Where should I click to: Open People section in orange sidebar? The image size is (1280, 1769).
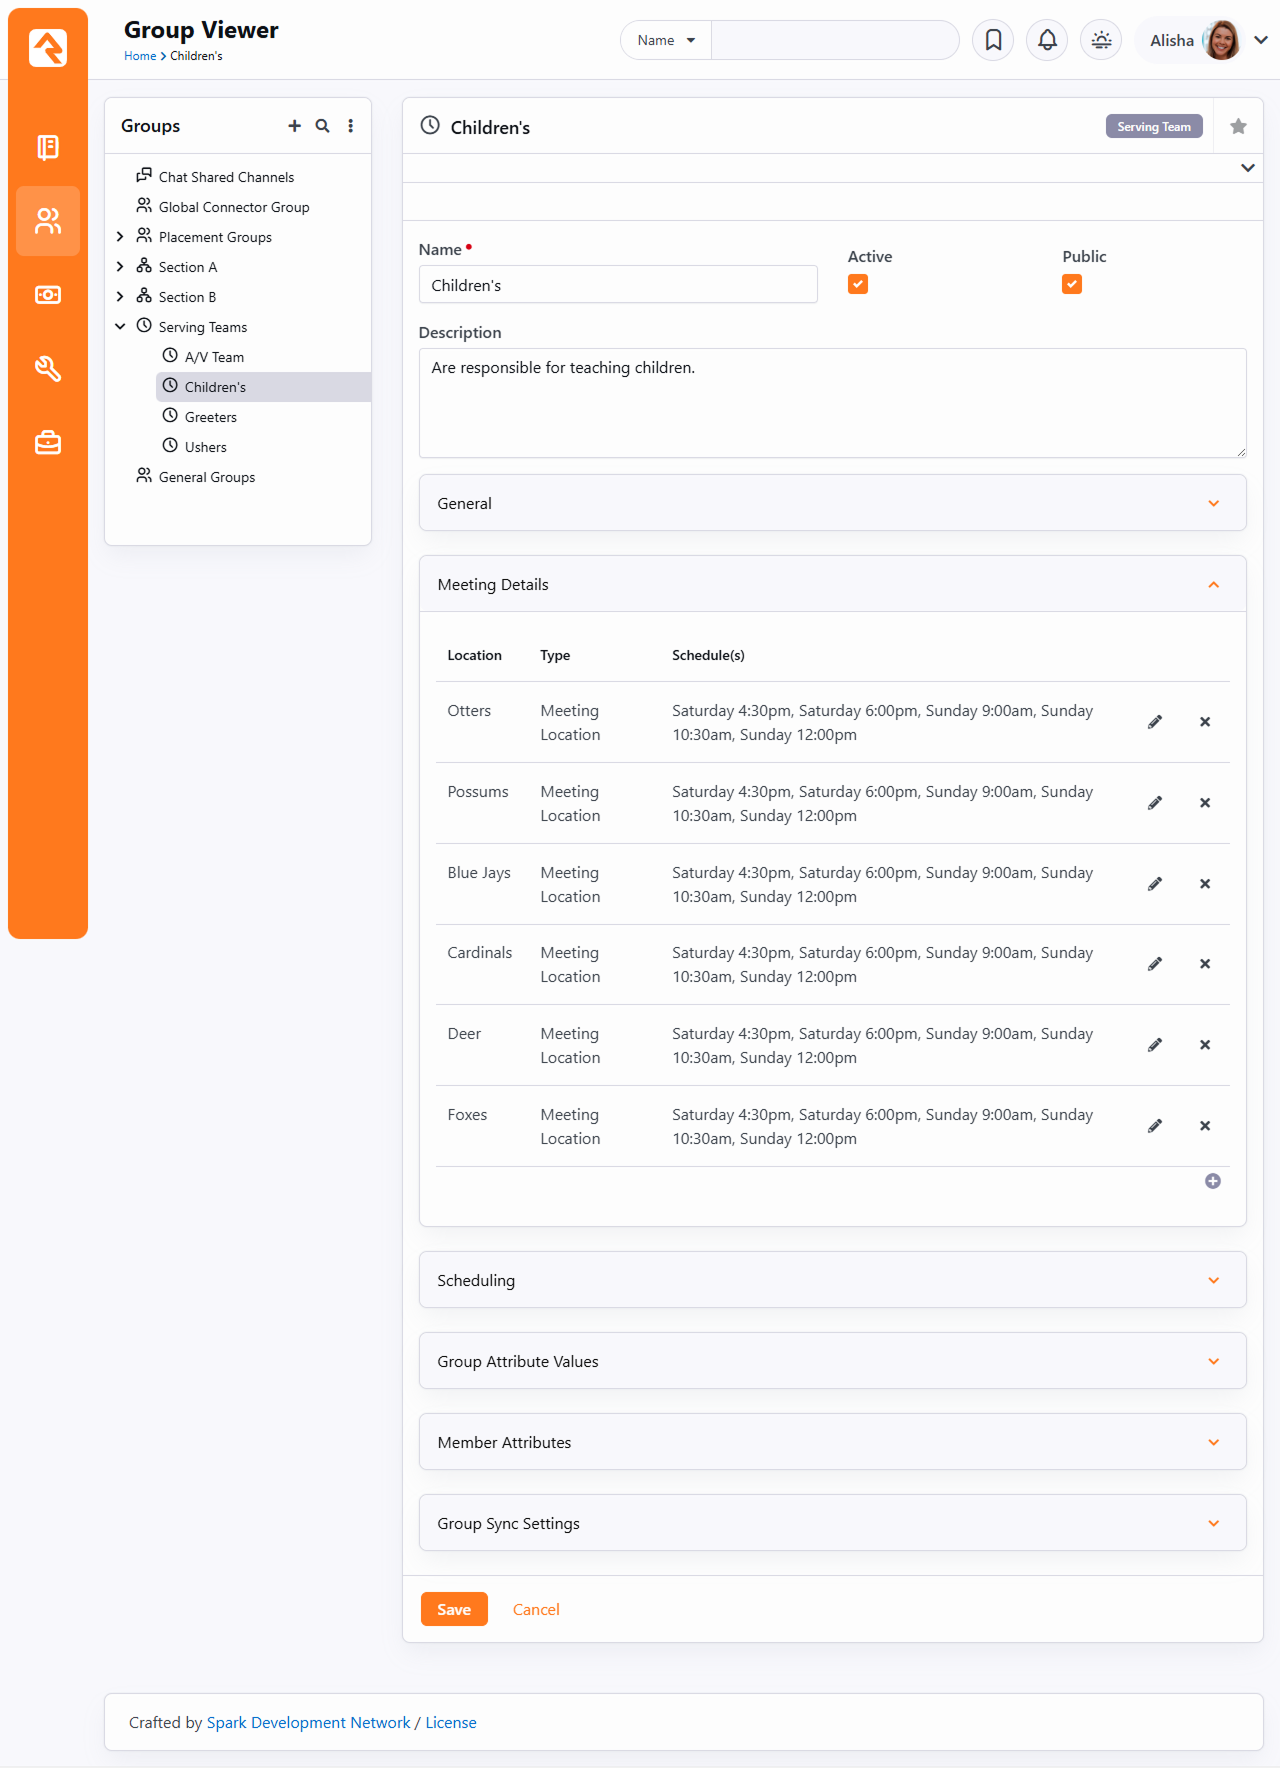(48, 221)
